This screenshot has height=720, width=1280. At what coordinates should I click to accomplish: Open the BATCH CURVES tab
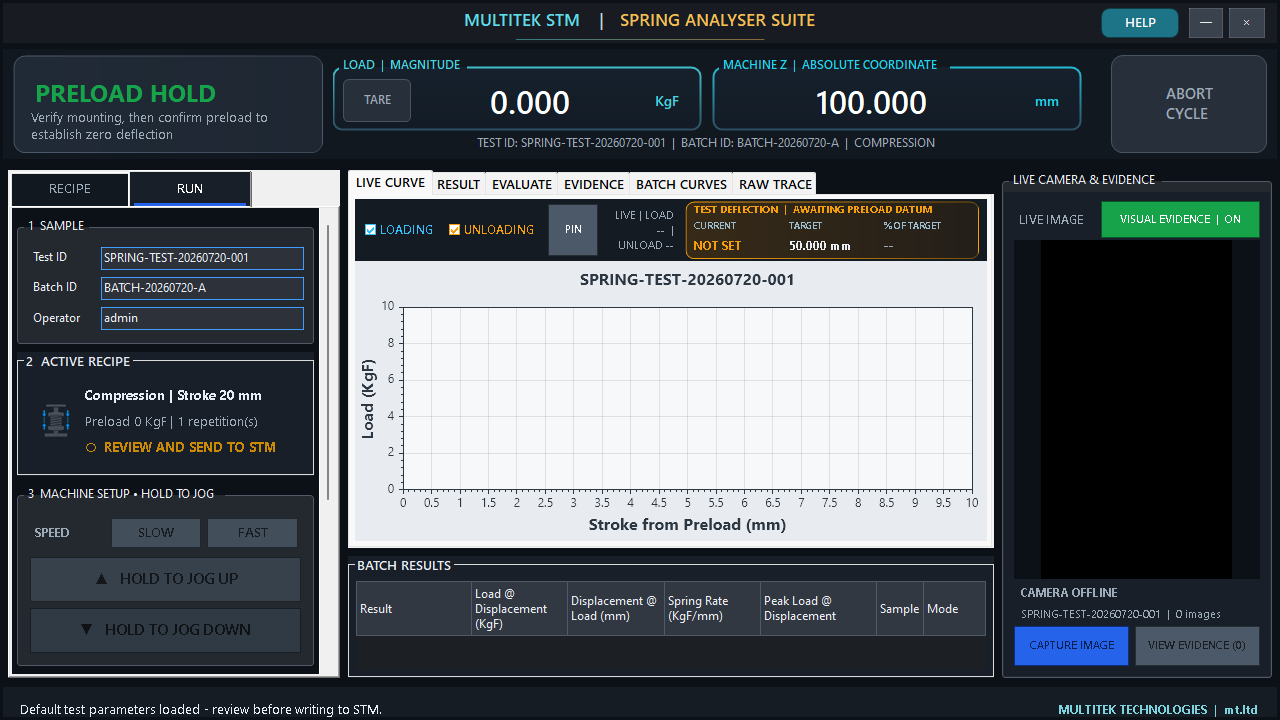pyautogui.click(x=682, y=184)
